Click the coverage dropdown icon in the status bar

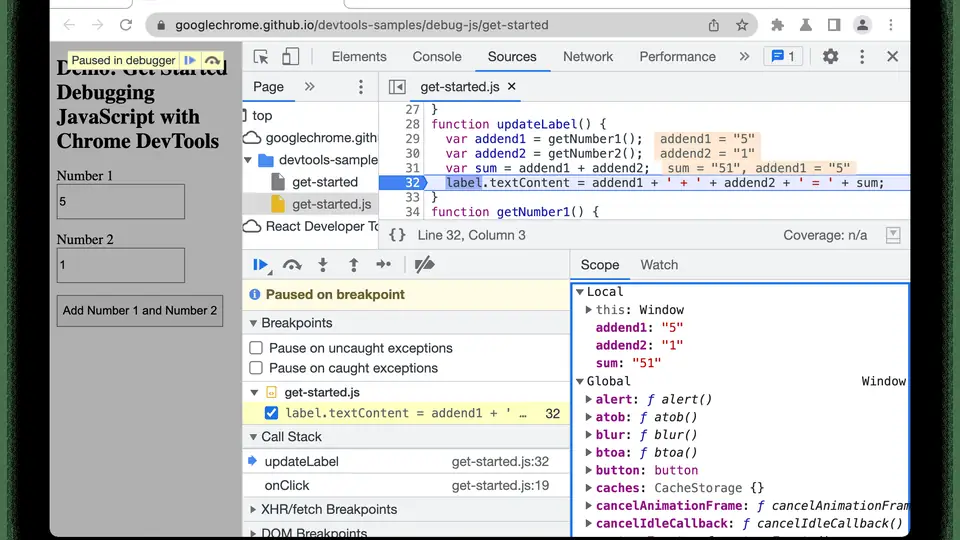893,235
